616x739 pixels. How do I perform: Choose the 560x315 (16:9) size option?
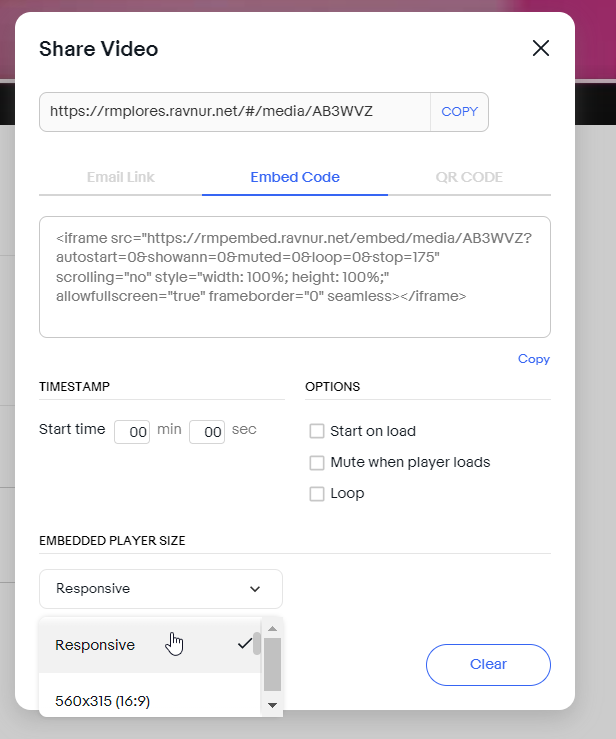point(150,700)
